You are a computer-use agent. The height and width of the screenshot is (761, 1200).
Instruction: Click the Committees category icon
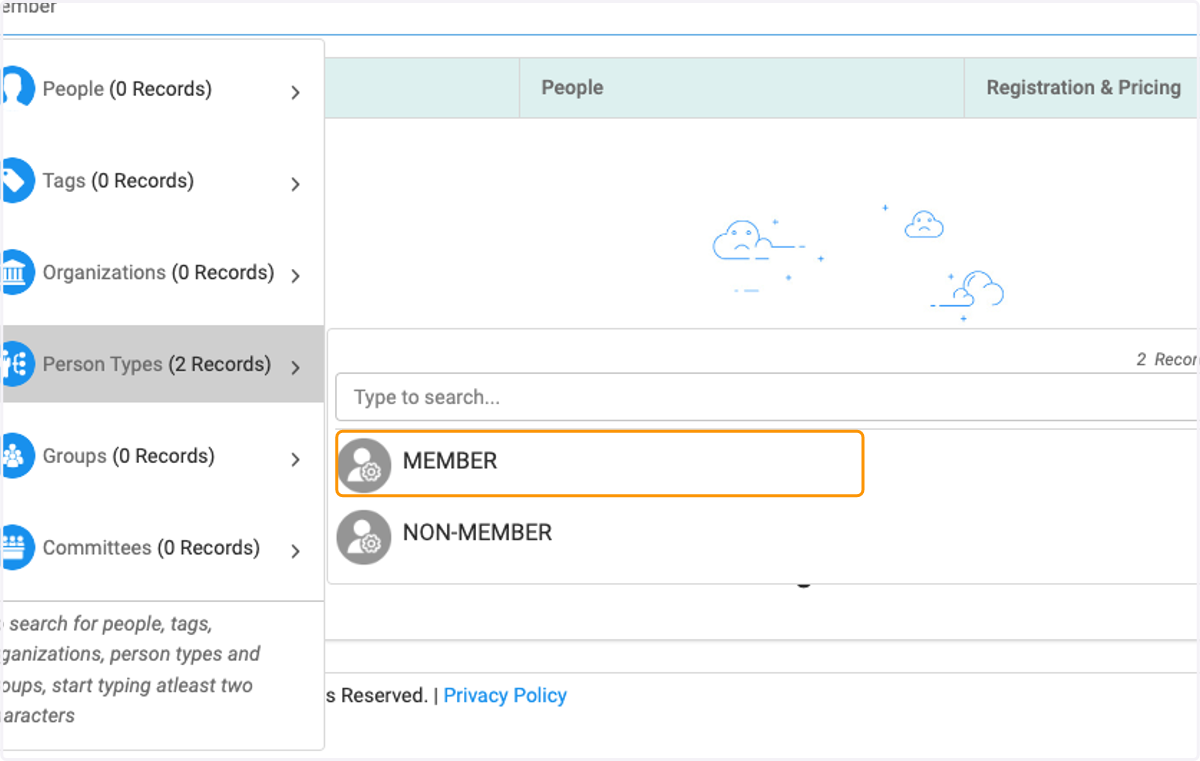18,548
